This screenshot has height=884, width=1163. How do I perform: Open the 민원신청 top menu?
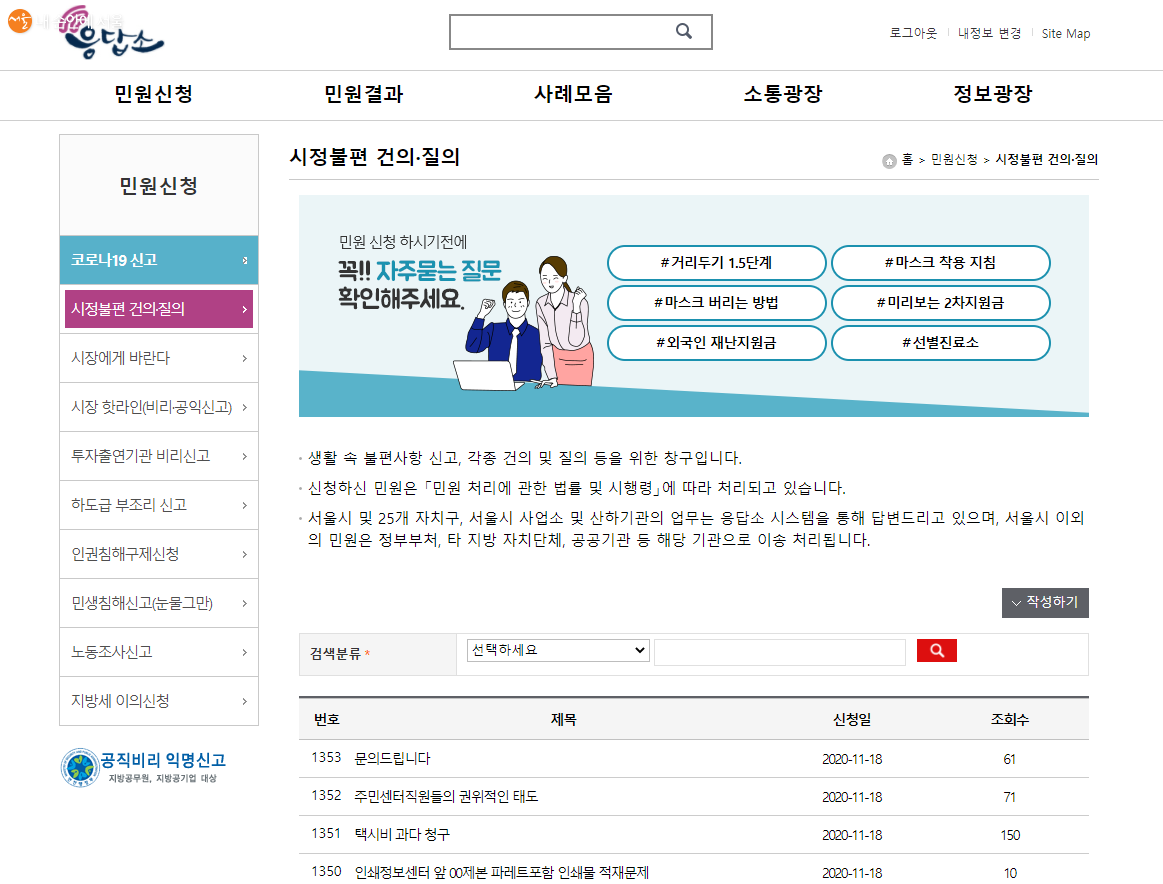153,95
